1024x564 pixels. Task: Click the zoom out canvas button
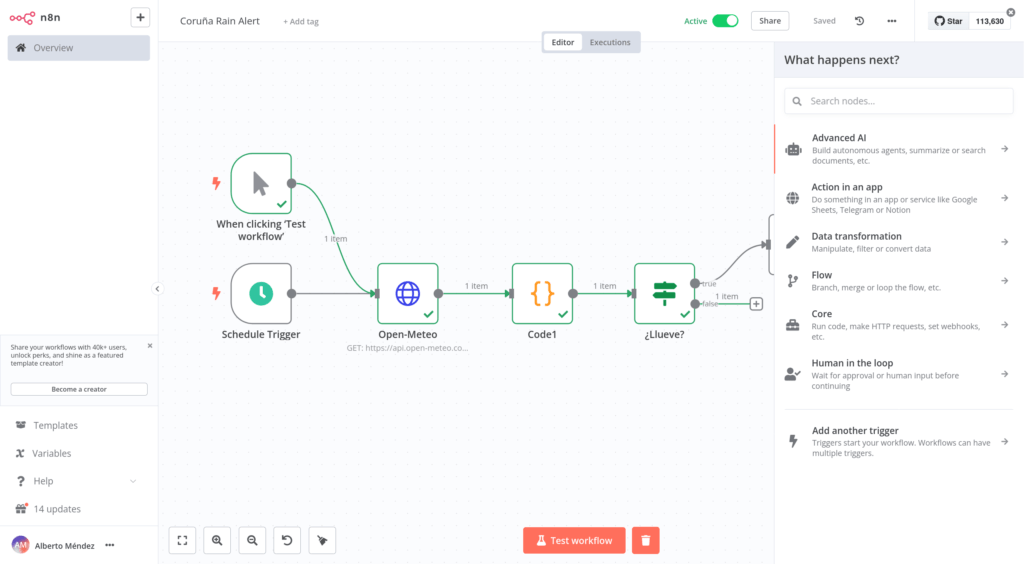252,540
